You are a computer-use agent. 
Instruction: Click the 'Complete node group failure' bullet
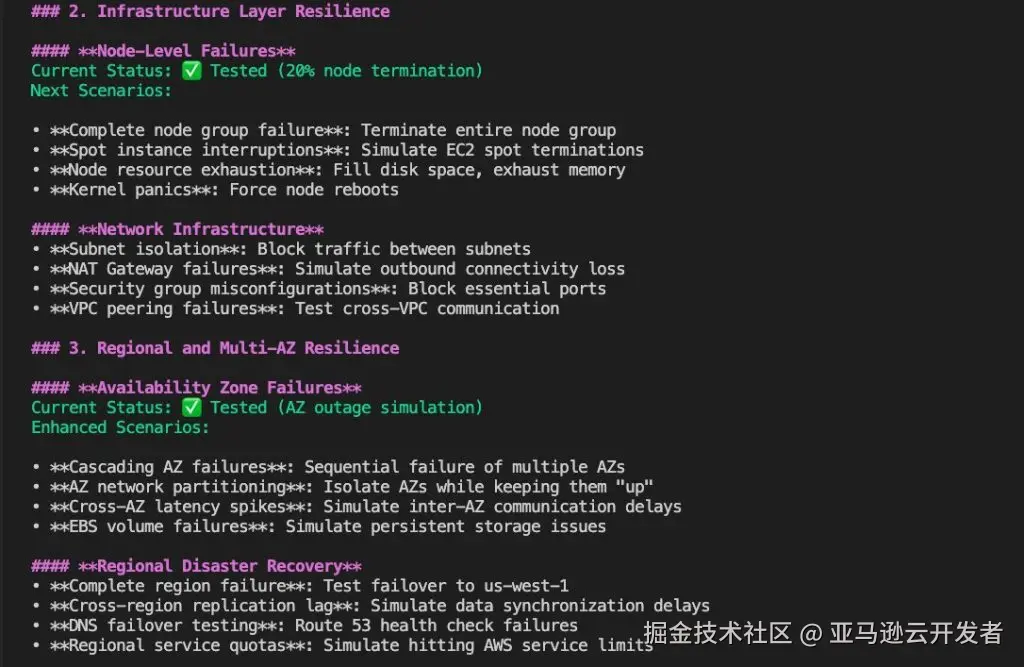(324, 130)
